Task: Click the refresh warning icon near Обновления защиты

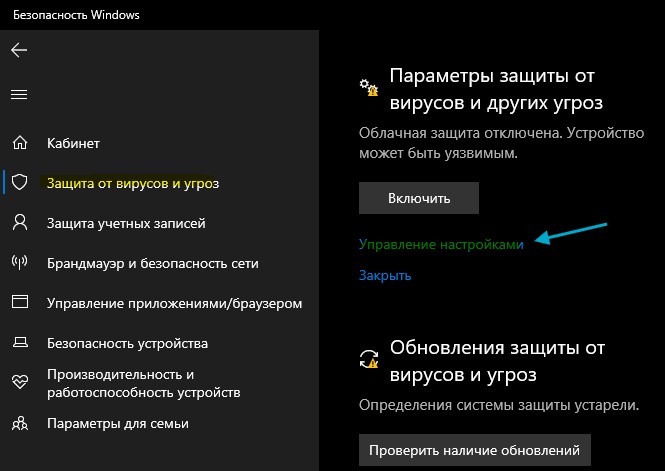Action: point(369,359)
